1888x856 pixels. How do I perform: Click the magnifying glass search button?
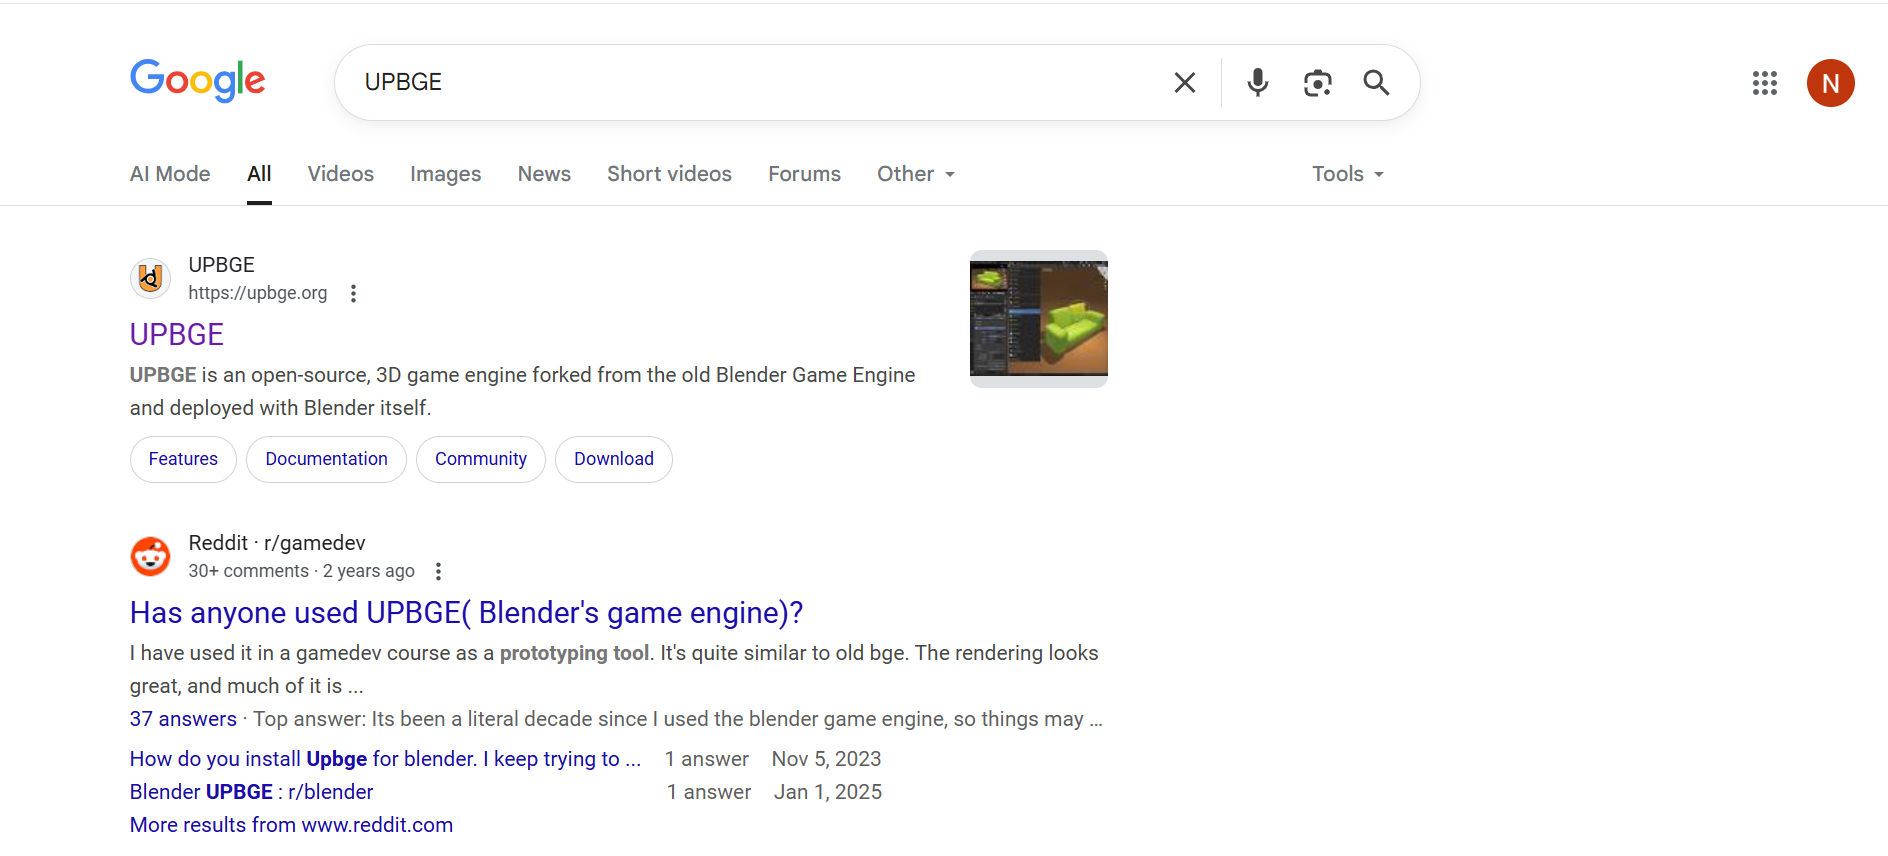pyautogui.click(x=1377, y=83)
